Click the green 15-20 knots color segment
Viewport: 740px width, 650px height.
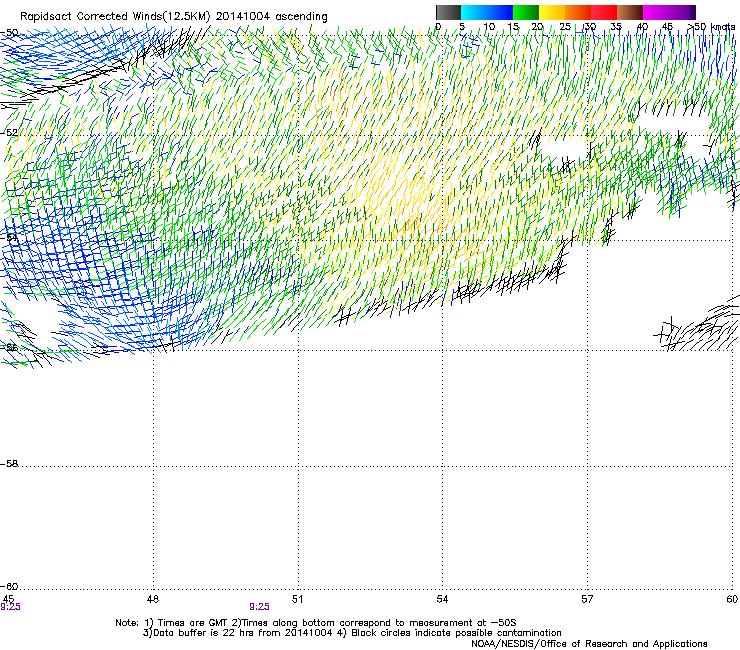[526, 12]
